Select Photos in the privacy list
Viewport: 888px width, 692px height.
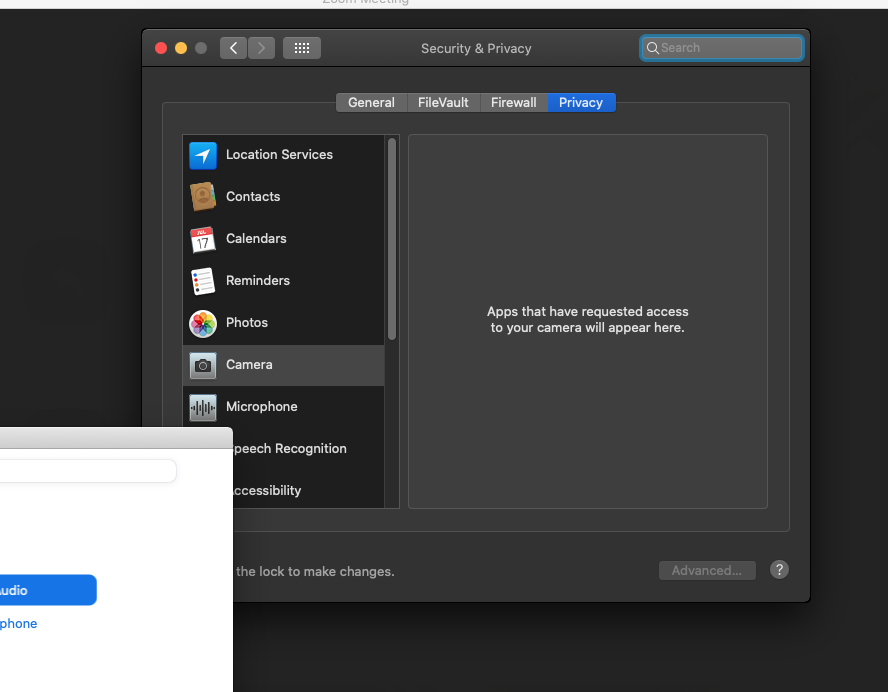click(x=284, y=323)
